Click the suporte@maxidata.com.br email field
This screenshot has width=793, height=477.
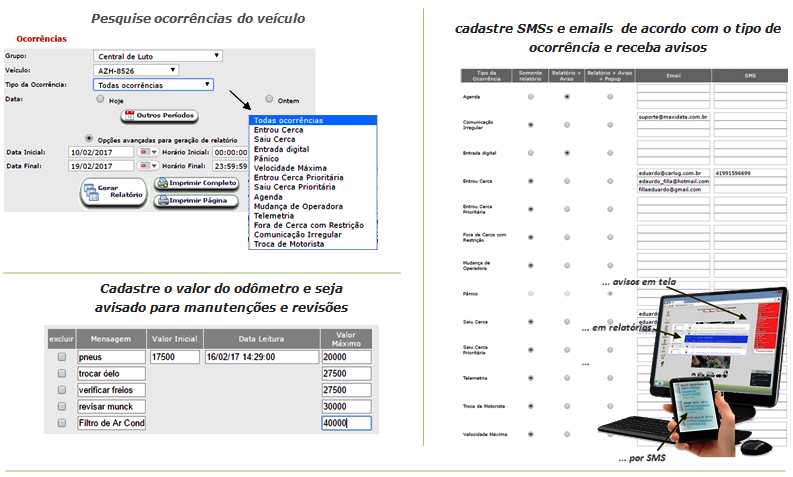click(x=673, y=116)
